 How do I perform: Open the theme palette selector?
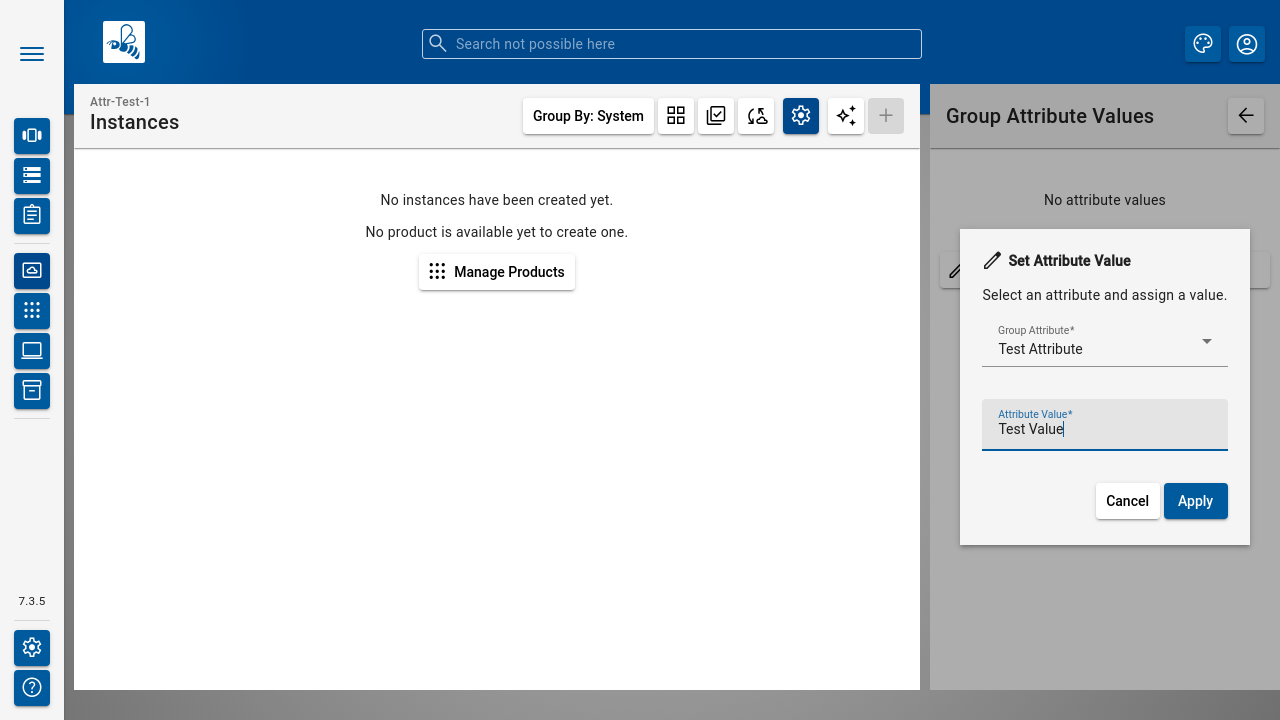pos(1203,44)
